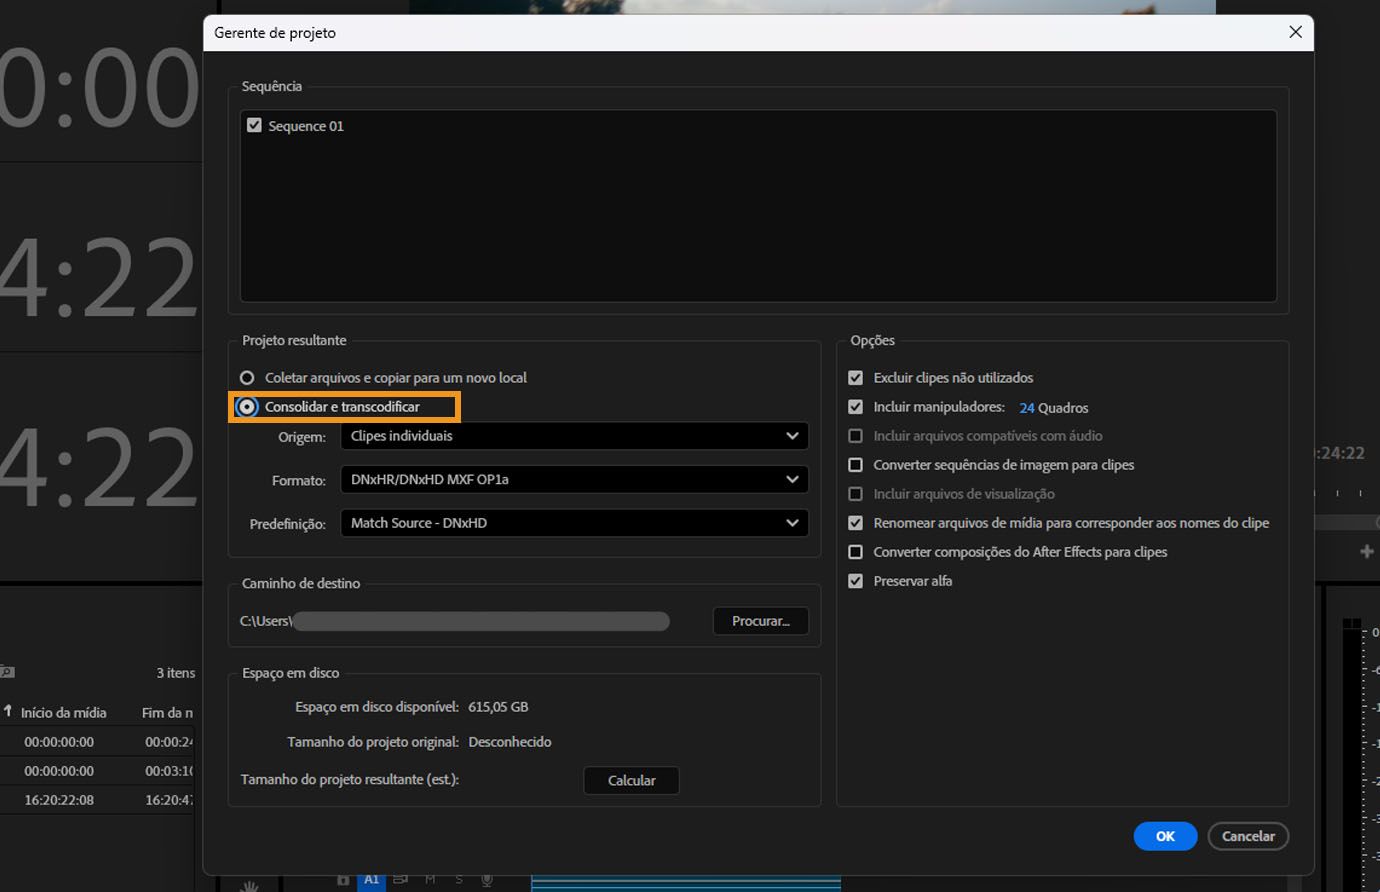Click the Início da mídia column header
The width and height of the screenshot is (1380, 892).
point(63,713)
